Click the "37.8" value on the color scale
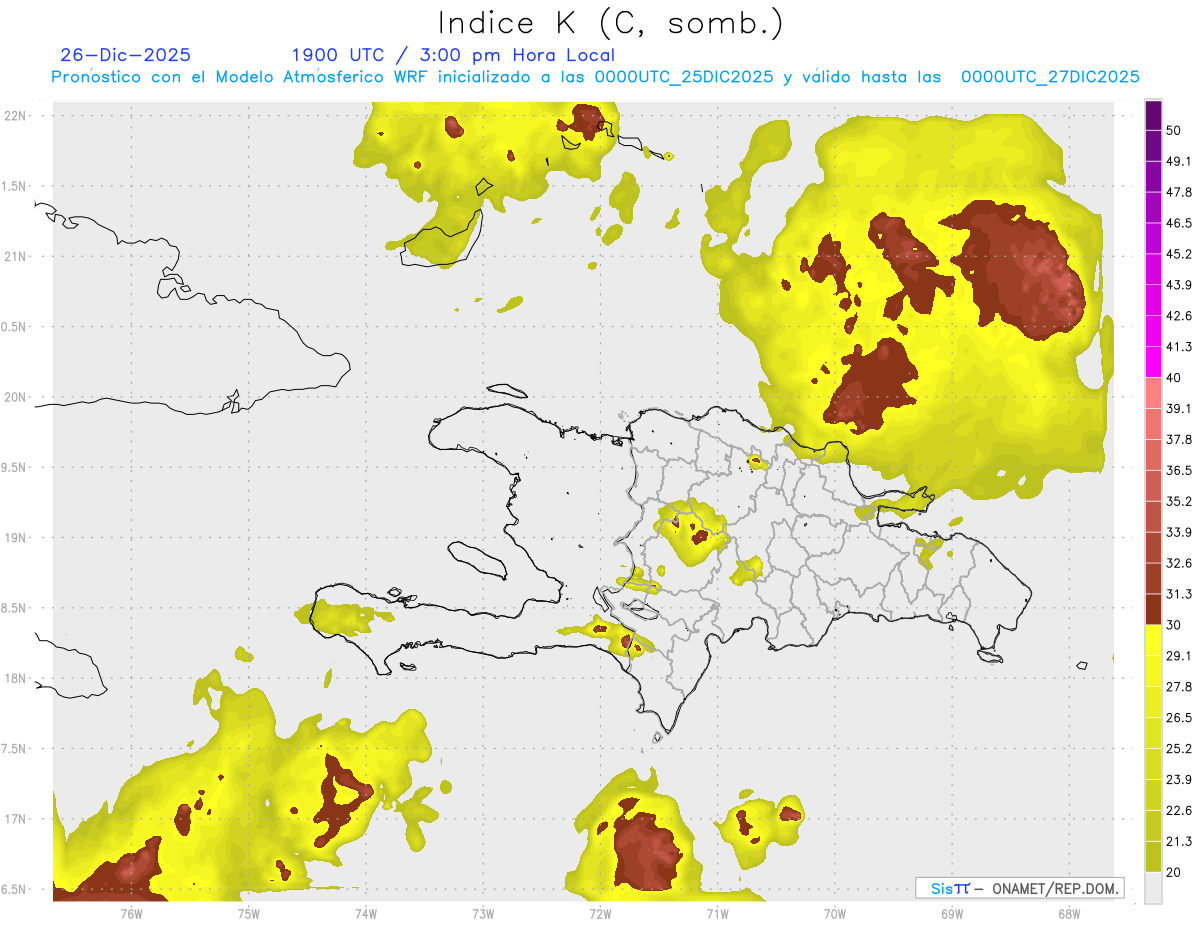 (1180, 439)
